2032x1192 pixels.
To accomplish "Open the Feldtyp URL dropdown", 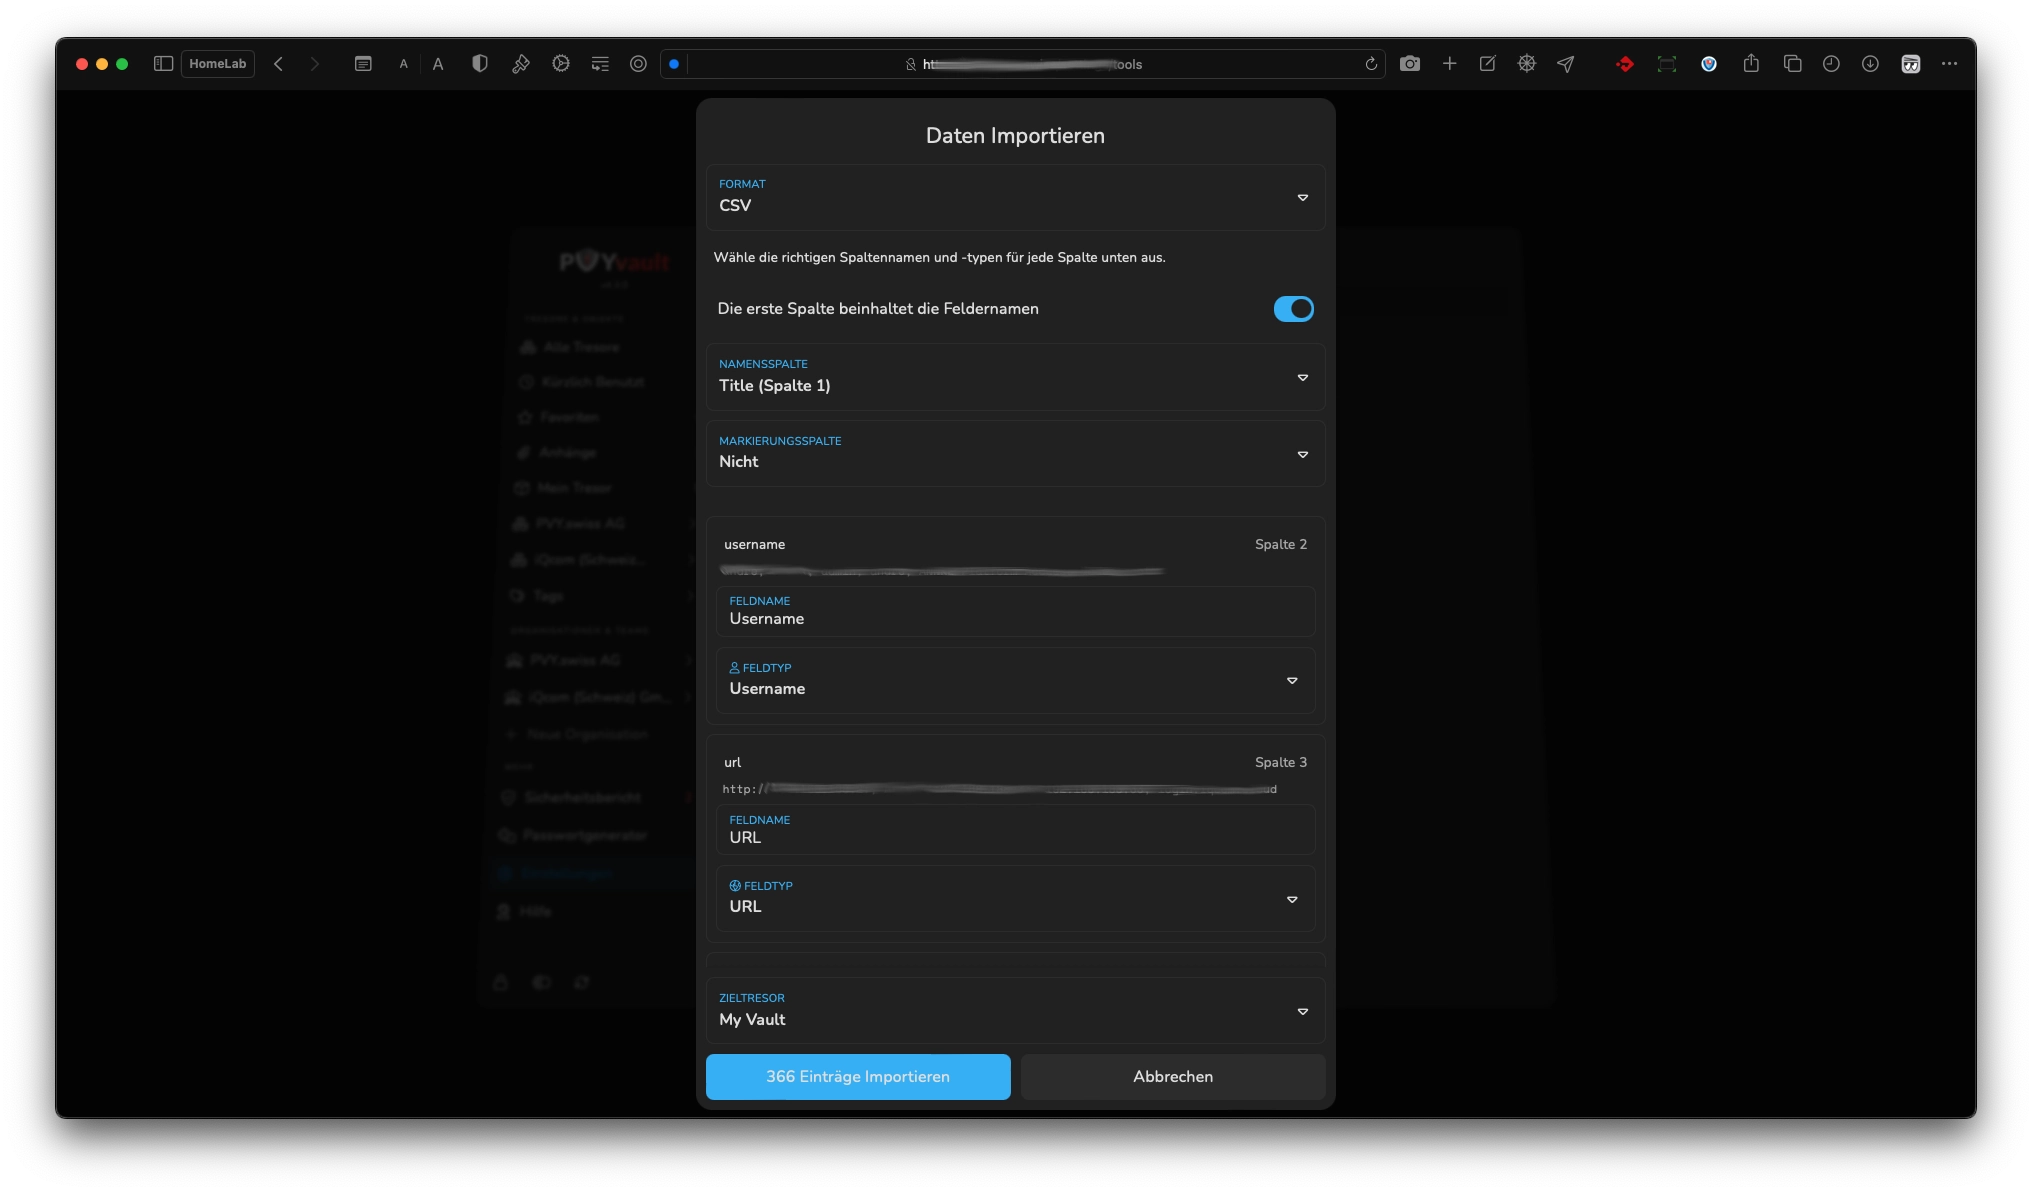I will pyautogui.click(x=1015, y=898).
